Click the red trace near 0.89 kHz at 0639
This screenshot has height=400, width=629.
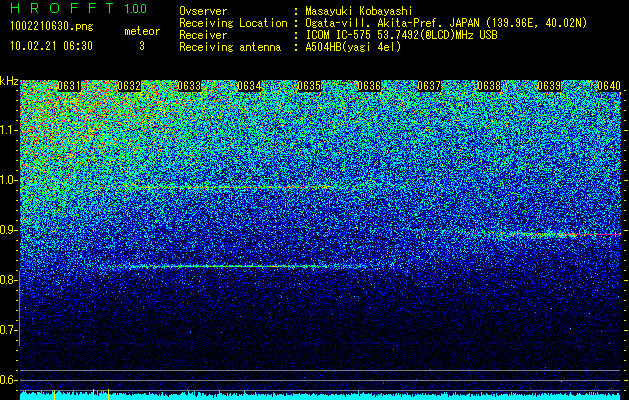pos(562,234)
